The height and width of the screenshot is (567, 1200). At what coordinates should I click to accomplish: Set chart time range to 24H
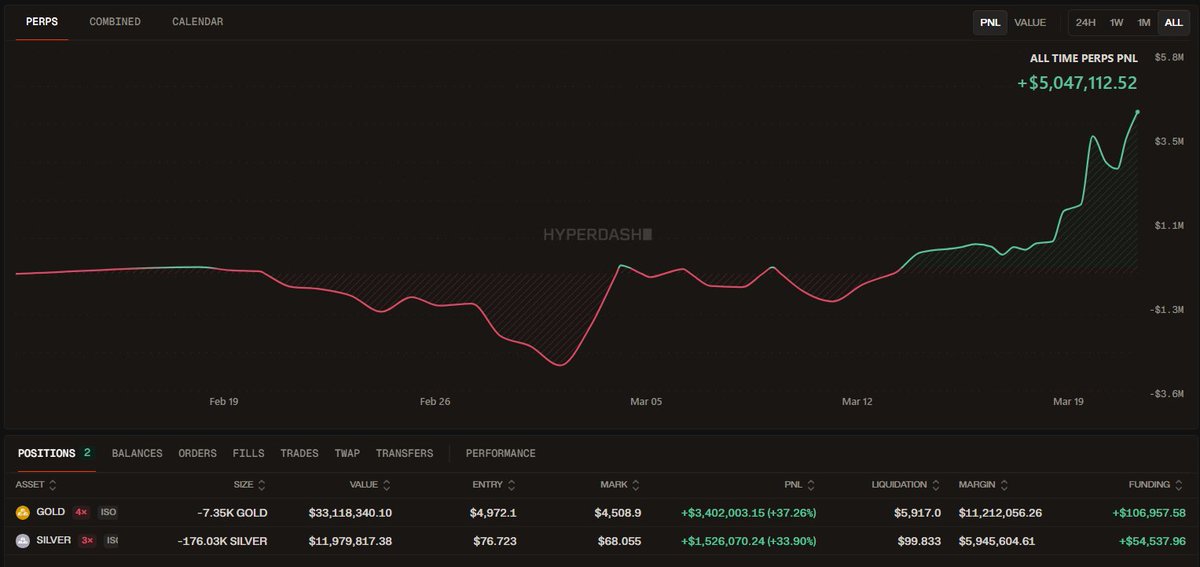pyautogui.click(x=1085, y=22)
